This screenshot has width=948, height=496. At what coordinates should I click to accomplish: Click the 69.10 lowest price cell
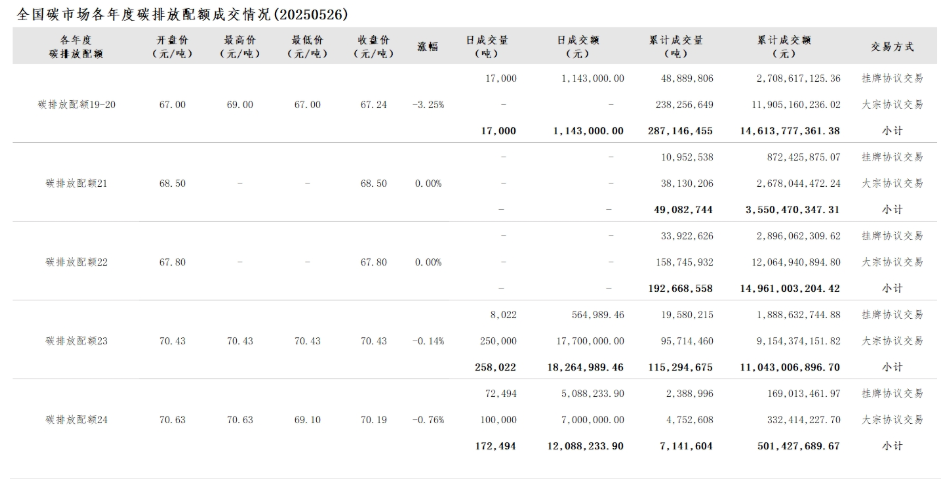pos(306,419)
